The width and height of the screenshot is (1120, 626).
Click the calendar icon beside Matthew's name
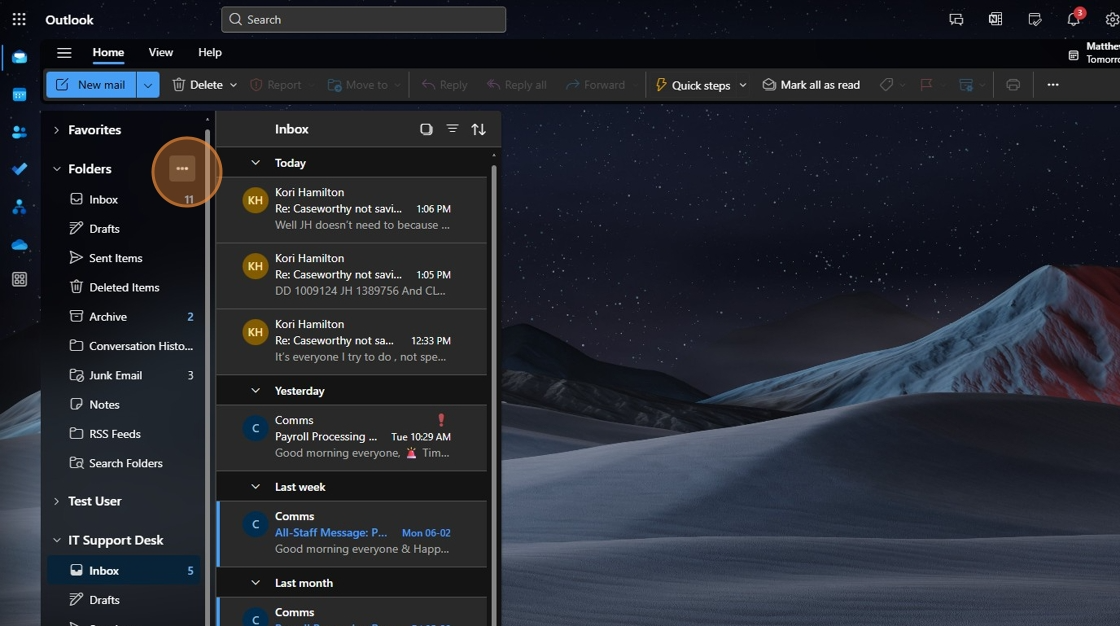(1074, 55)
